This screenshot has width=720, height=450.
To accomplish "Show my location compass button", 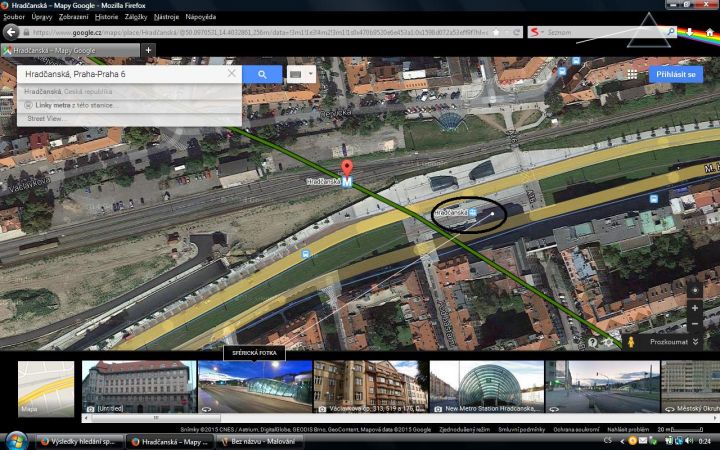I will coord(695,291).
